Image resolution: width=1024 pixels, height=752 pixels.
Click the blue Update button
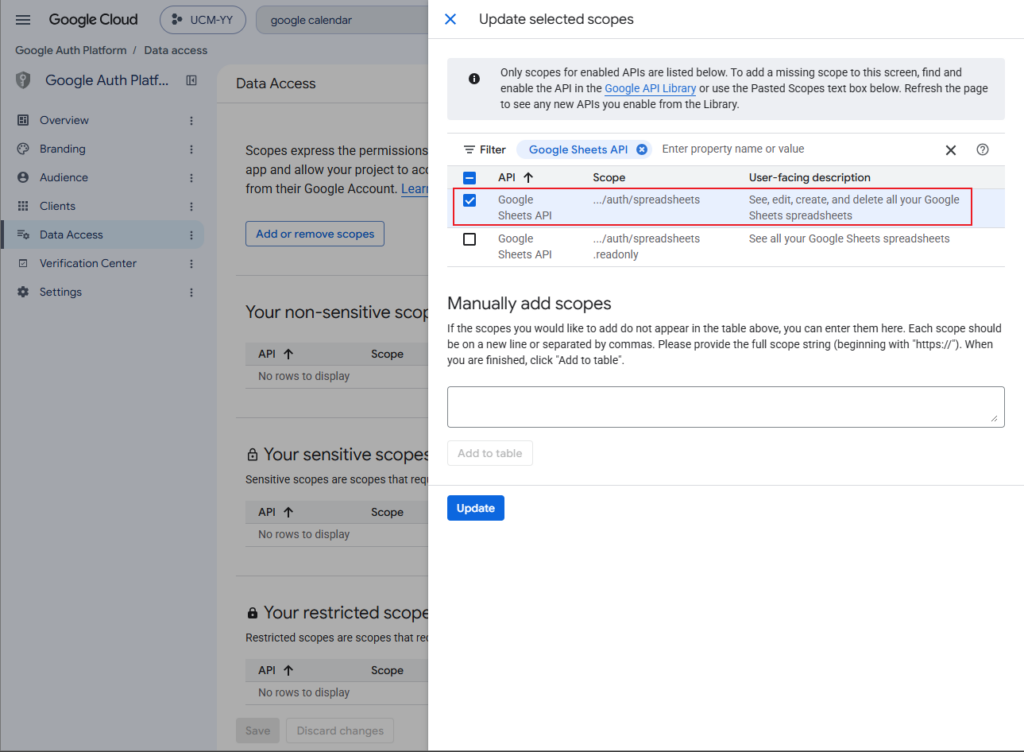tap(475, 509)
